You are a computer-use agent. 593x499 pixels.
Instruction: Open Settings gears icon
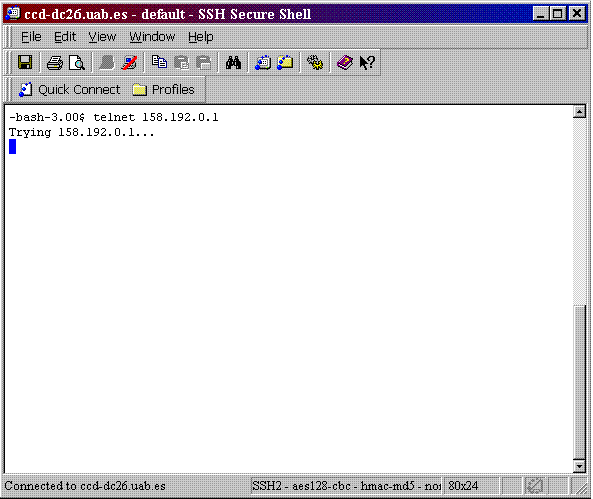pos(315,62)
